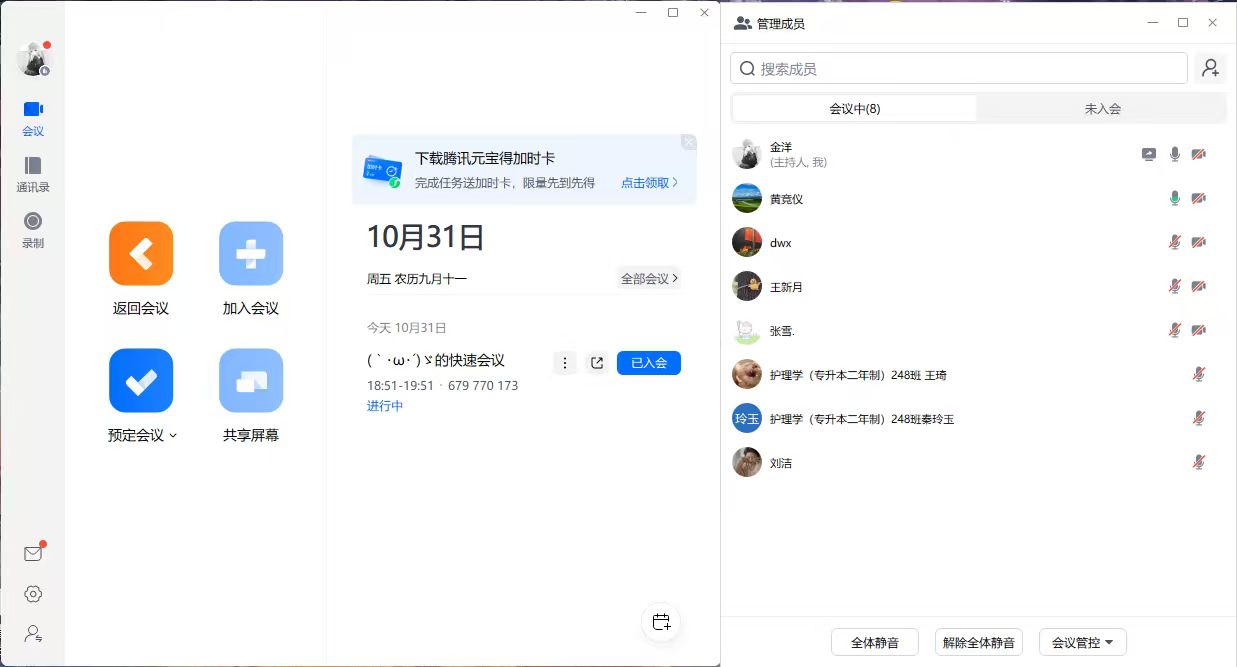Open the three-dot menu for quick meeting
Viewport: 1237px width, 667px height.
[565, 363]
